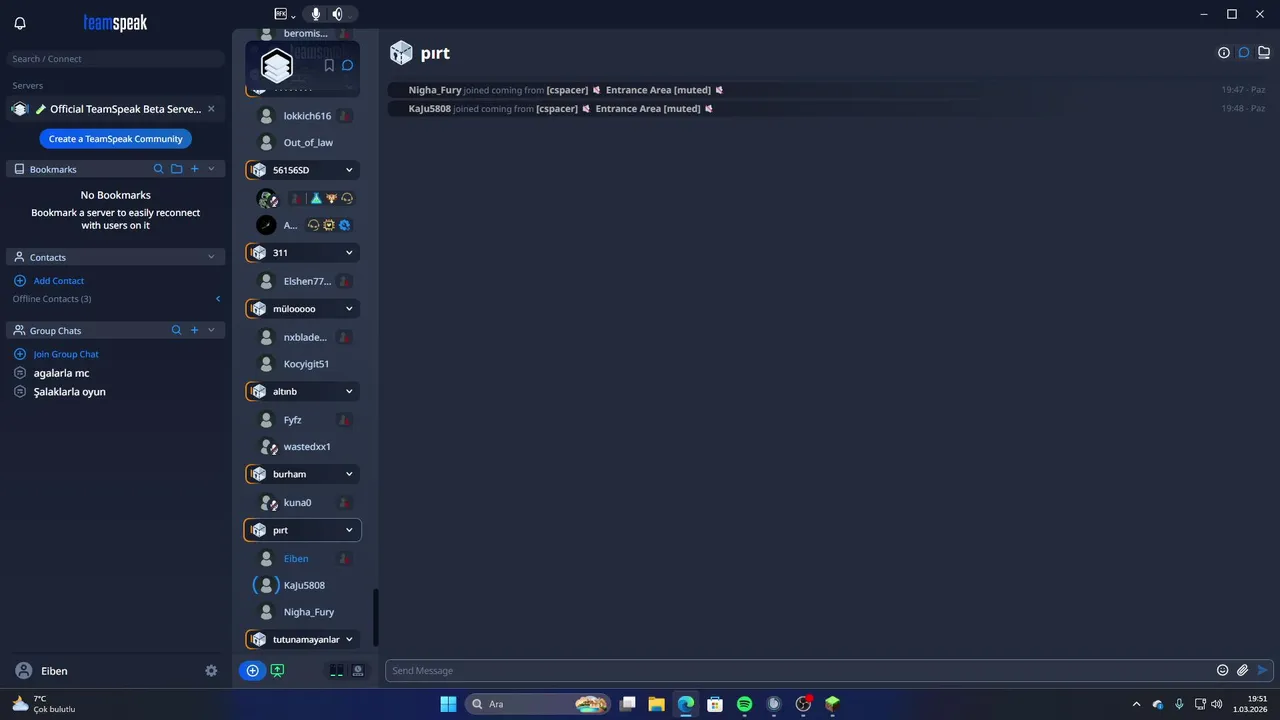The height and width of the screenshot is (720, 1280).
Task: Open File Explorer from the taskbar
Action: (656, 704)
